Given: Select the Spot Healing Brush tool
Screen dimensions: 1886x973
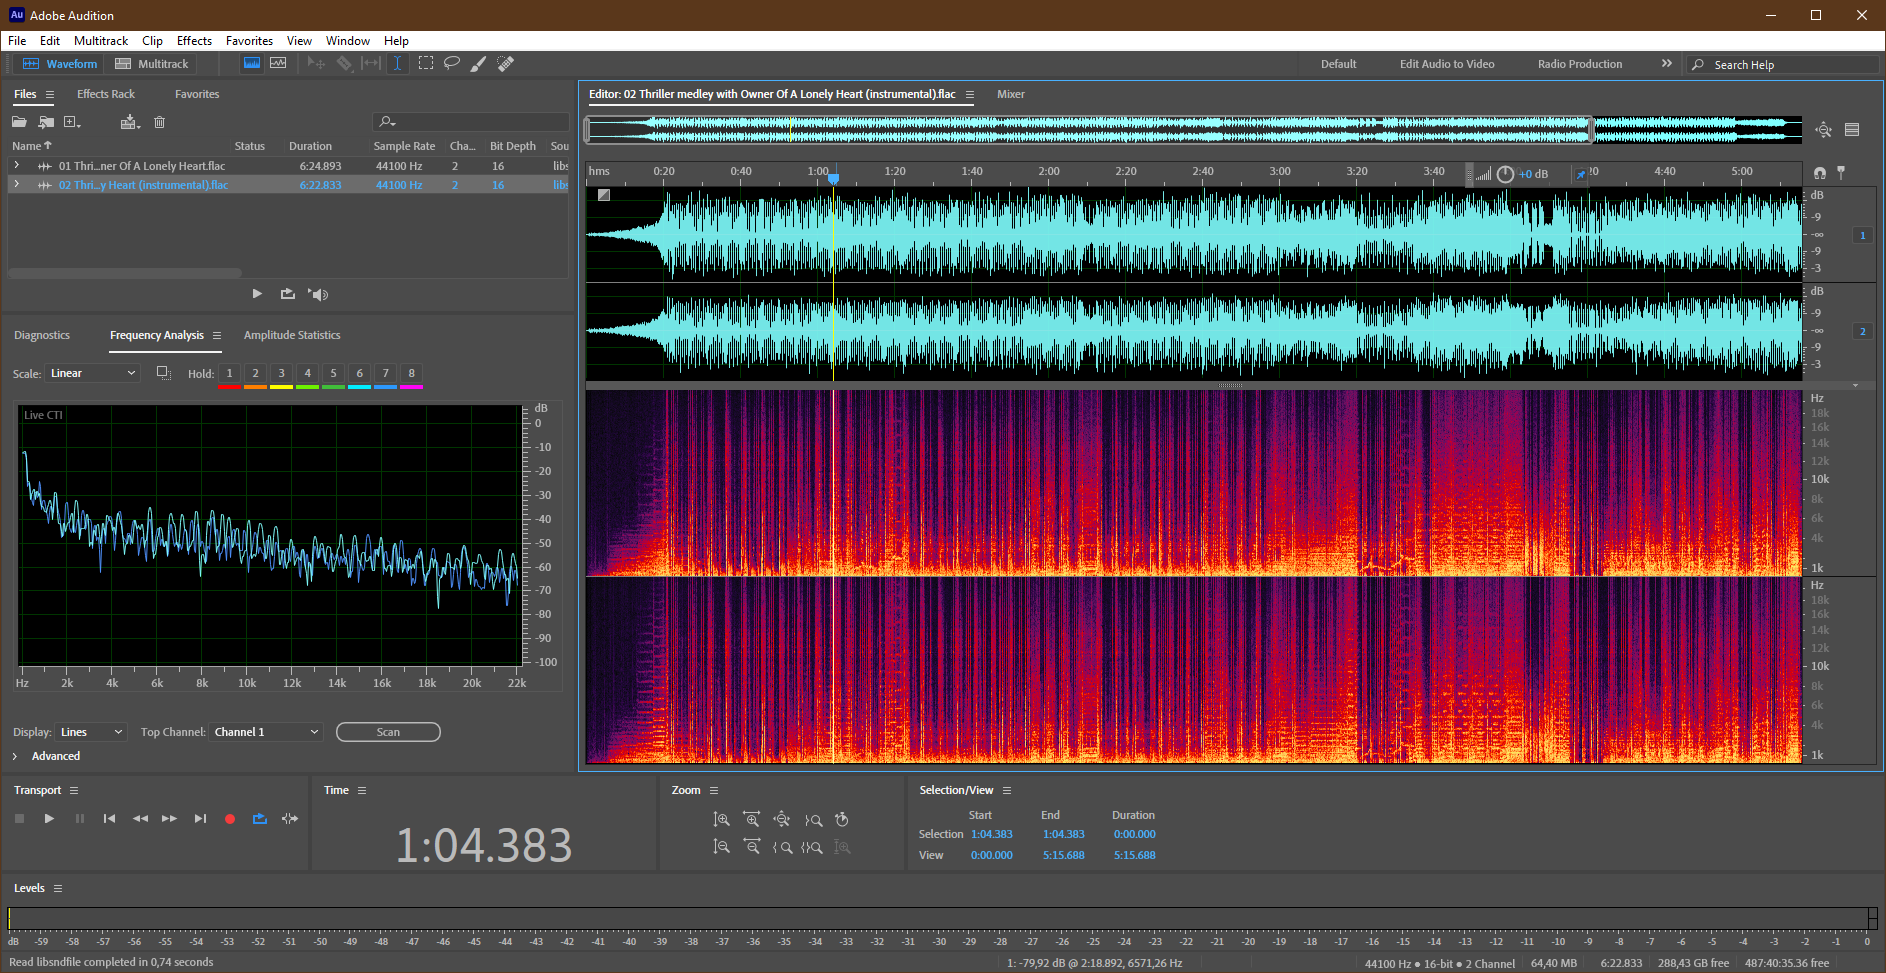Looking at the screenshot, I should (x=506, y=63).
